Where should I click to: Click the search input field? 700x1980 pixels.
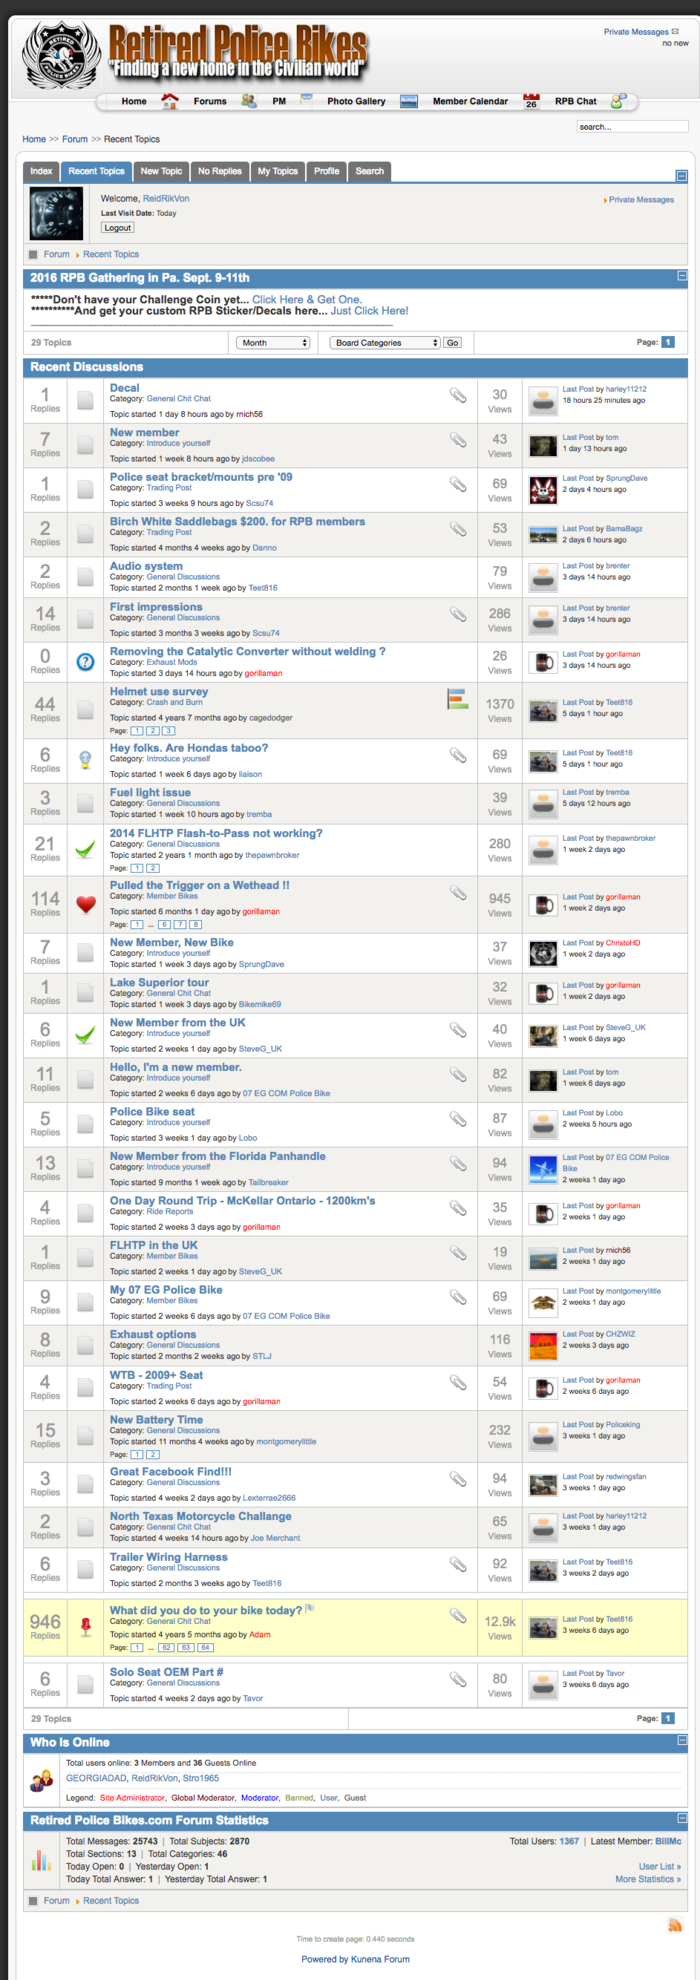[632, 127]
